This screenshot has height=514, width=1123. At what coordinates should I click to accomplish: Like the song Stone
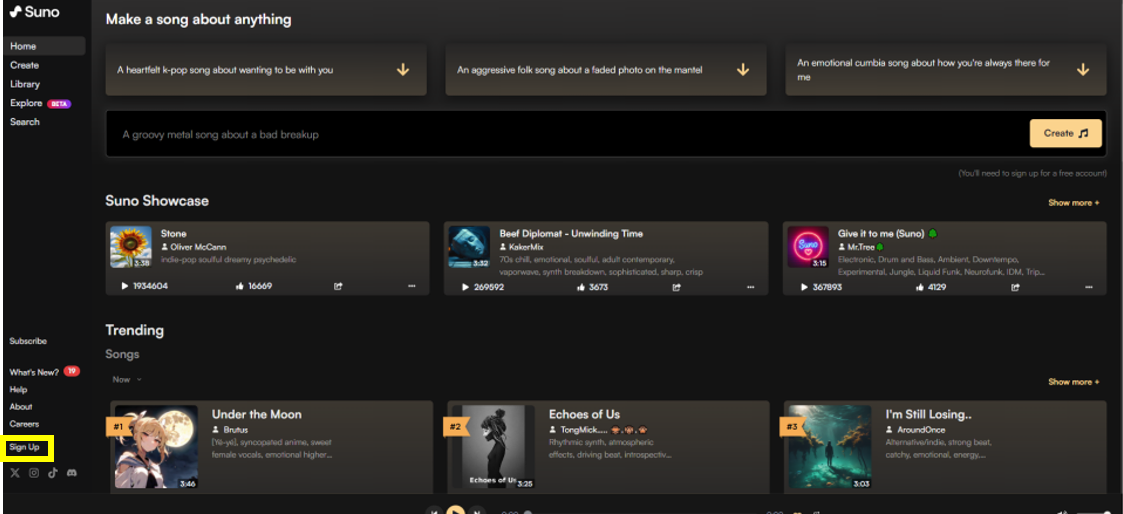point(240,286)
